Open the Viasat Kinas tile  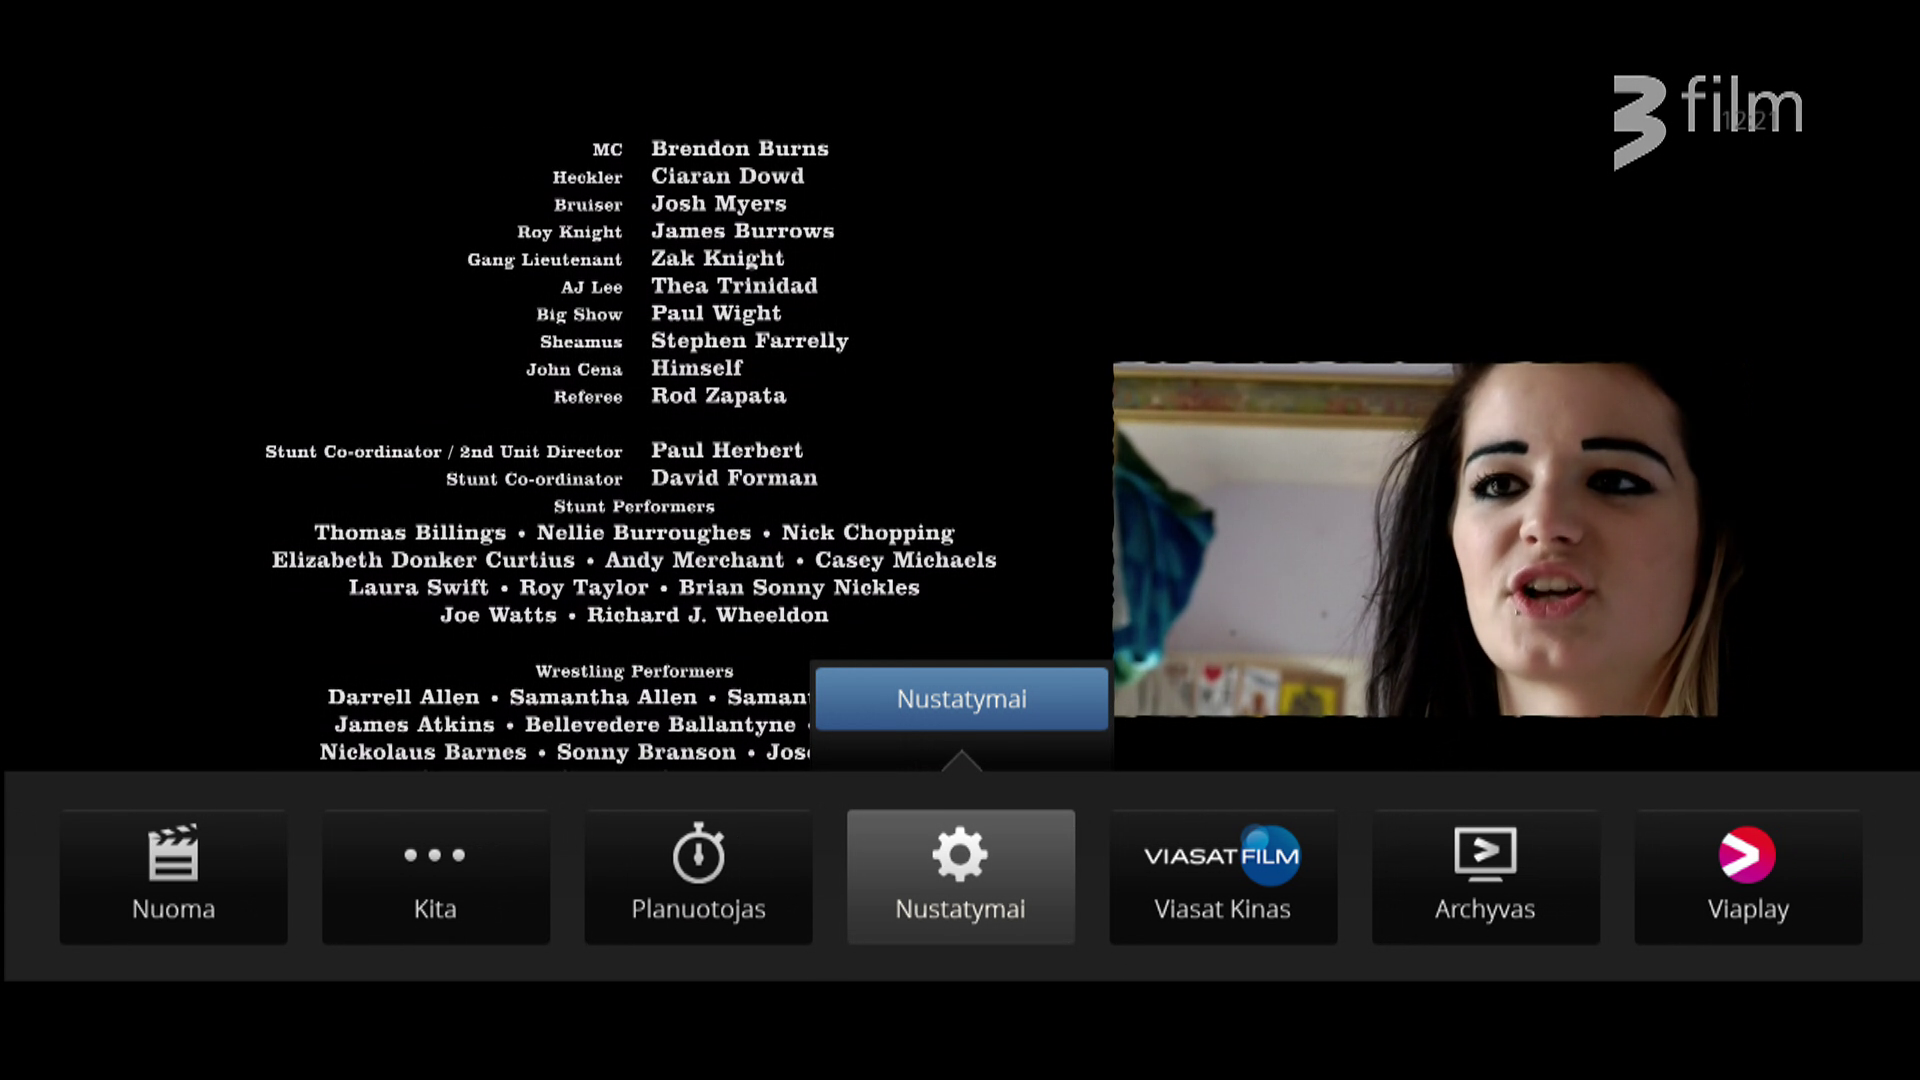[x=1223, y=877]
